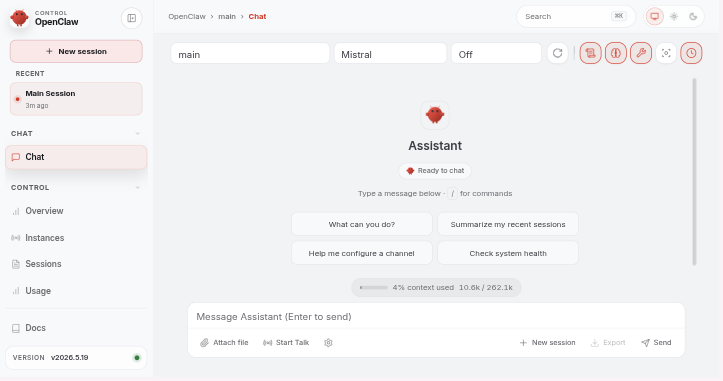Screen dimensions: 723x381
Task: Open the gear settings icon below message box
Action: (328, 343)
